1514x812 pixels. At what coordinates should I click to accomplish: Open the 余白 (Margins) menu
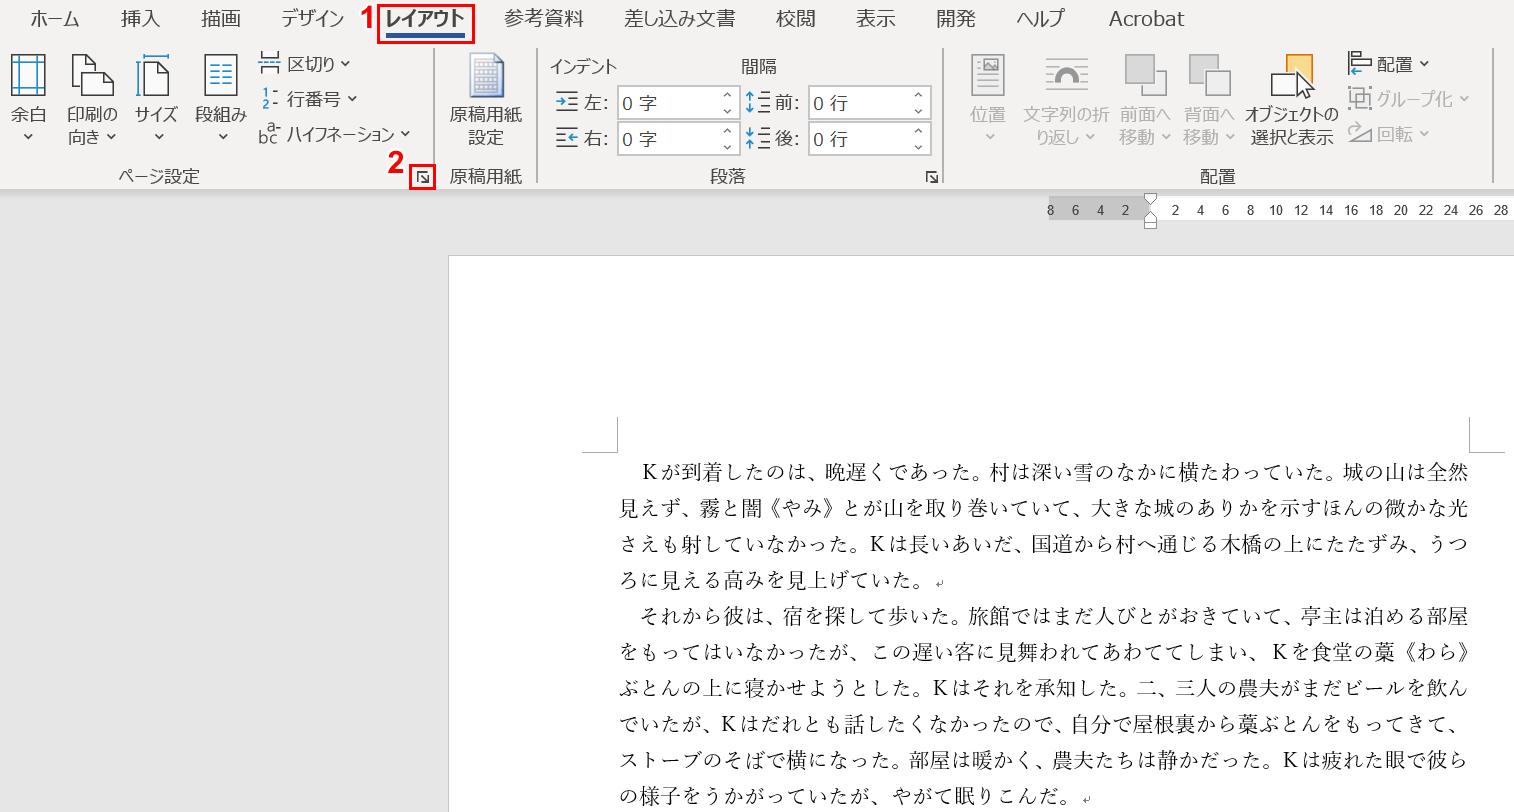point(28,99)
